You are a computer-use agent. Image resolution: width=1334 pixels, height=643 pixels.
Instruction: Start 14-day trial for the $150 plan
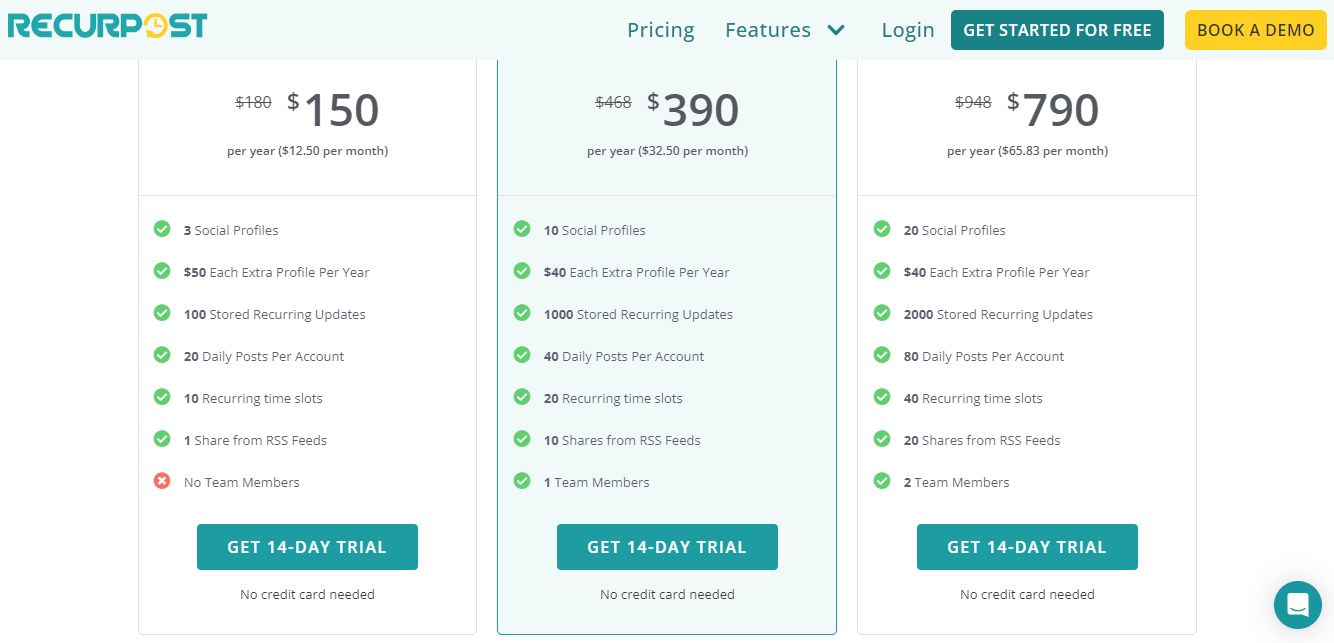(307, 547)
